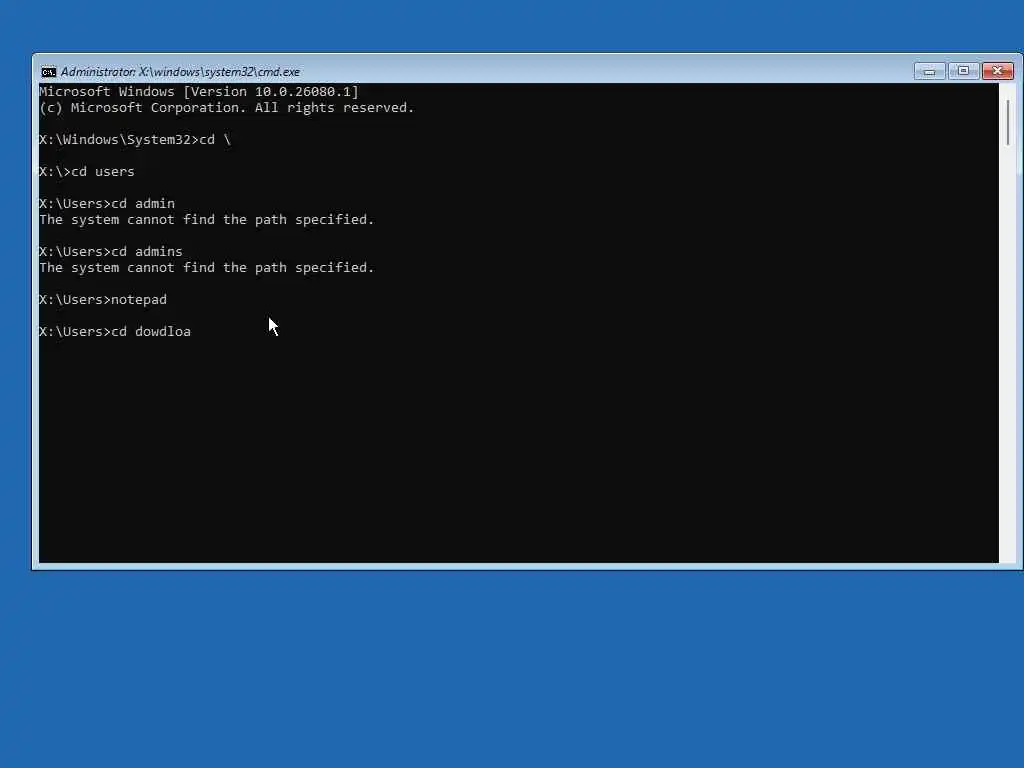The height and width of the screenshot is (768, 1024).
Task: Click the 'X:\Windows\System32>cd \' command line
Action: [x=135, y=140]
